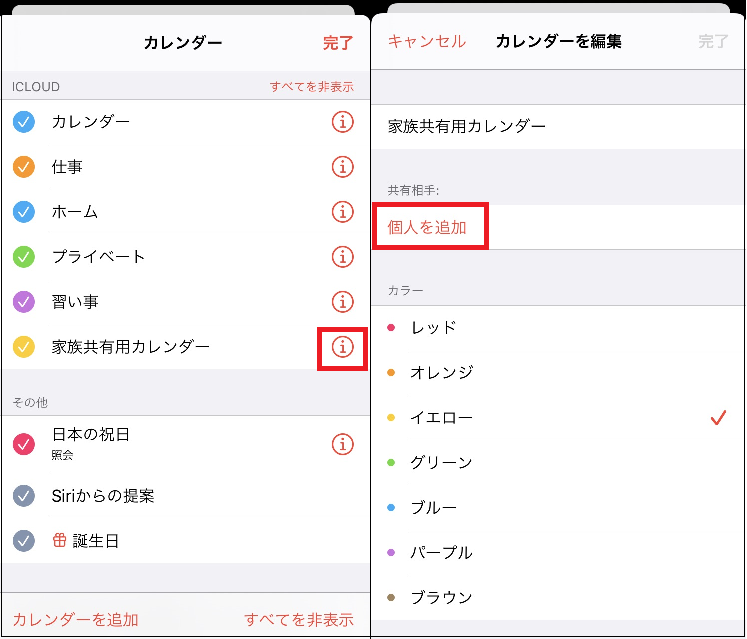Deselect the 習い事 calendar checkmark
The height and width of the screenshot is (639, 747).
pos(24,302)
